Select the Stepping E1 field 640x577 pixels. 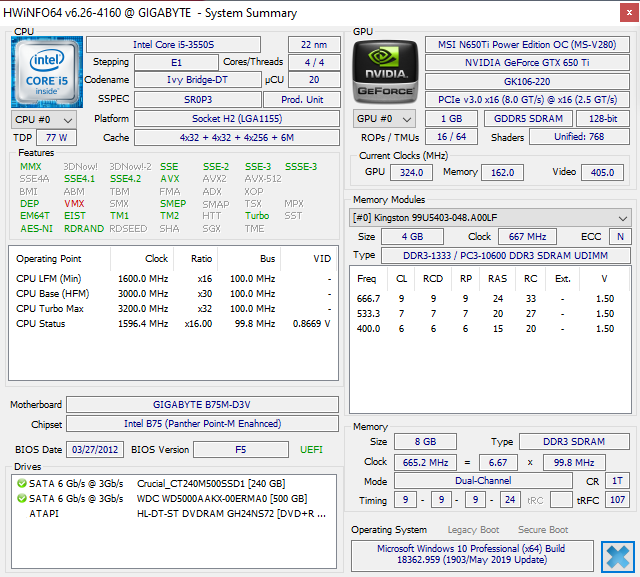(x=176, y=62)
